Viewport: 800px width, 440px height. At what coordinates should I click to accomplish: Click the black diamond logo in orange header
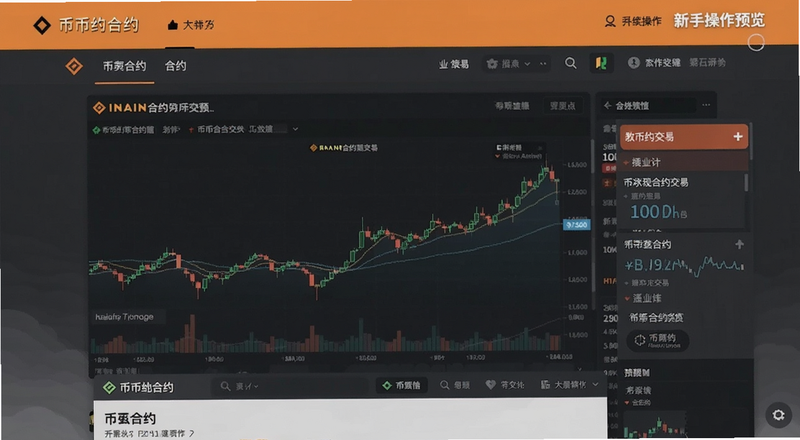coord(42,25)
